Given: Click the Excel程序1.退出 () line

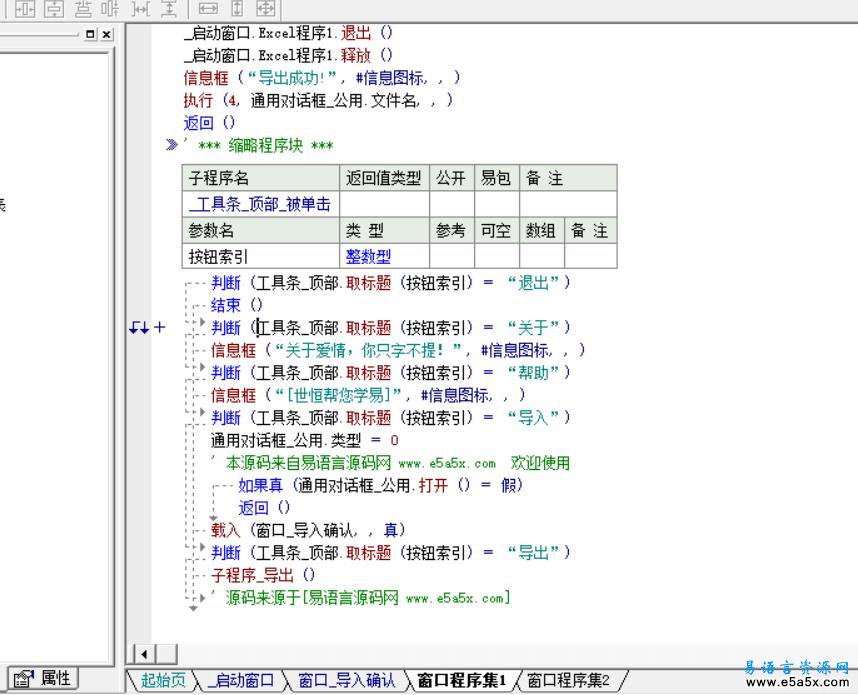Looking at the screenshot, I should (x=288, y=33).
